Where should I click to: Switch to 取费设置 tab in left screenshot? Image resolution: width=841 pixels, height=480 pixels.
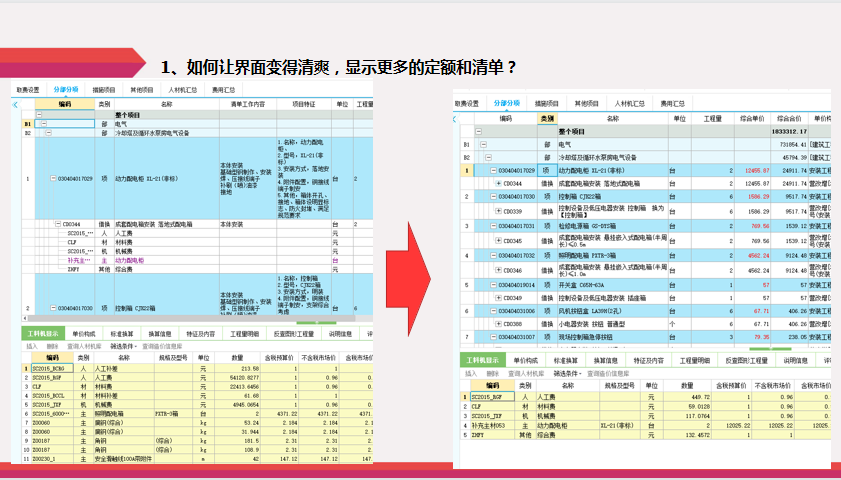tap(28, 90)
